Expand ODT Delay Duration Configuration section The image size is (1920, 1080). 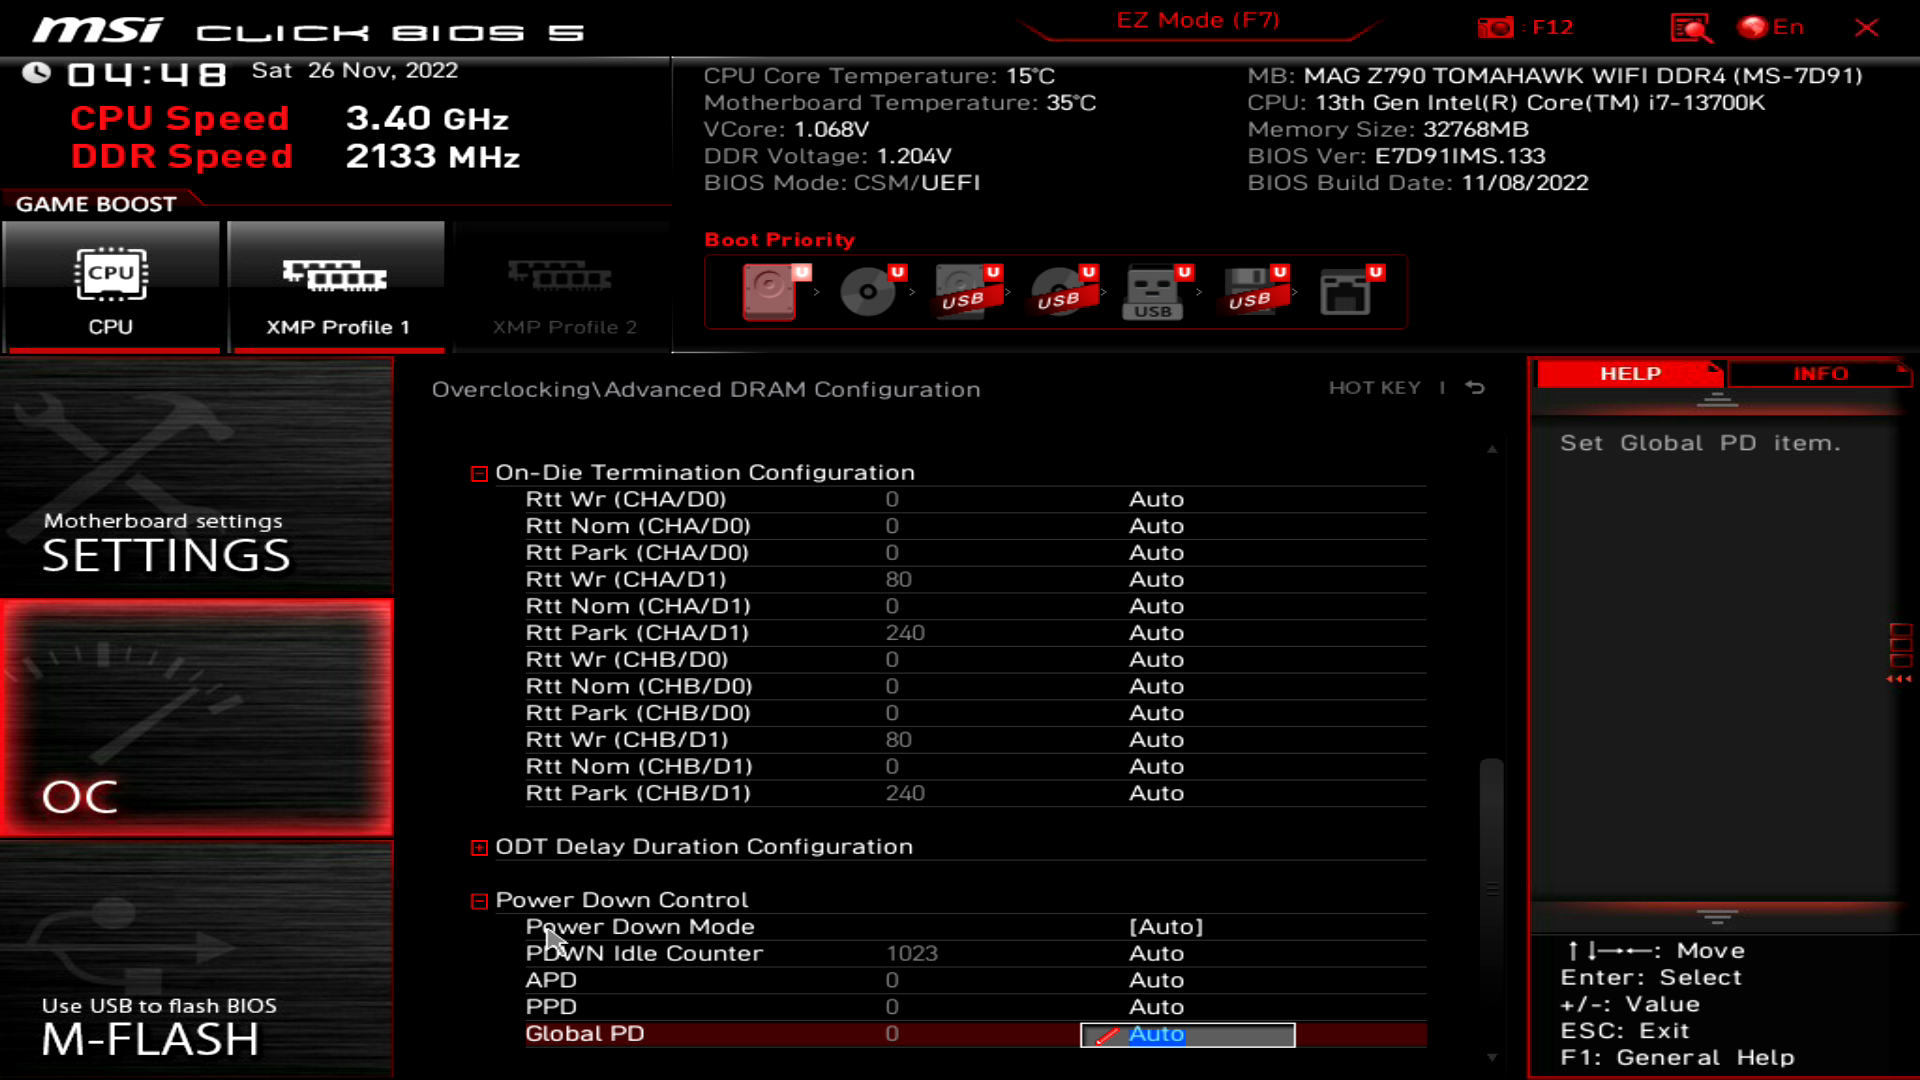[x=479, y=847]
